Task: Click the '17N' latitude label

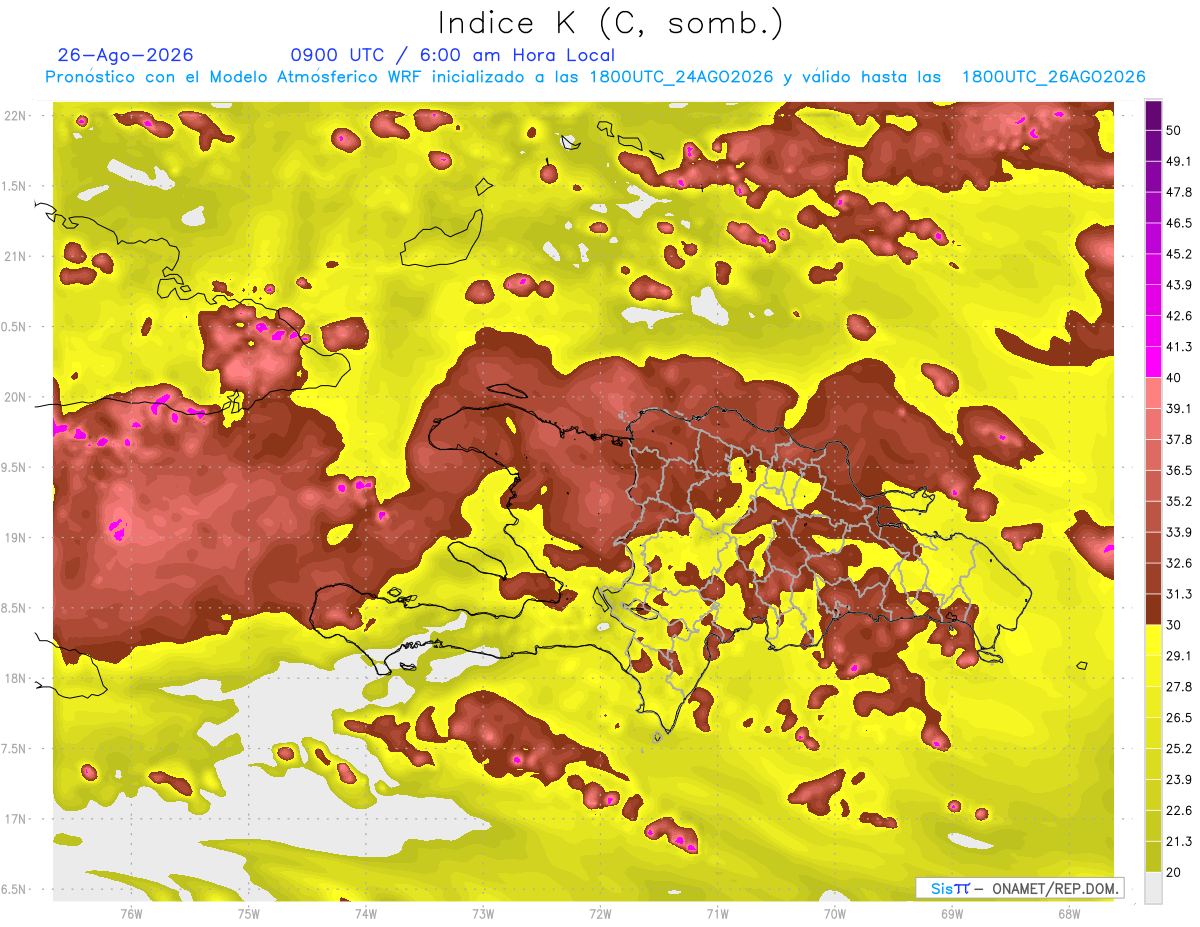Action: click(x=15, y=820)
